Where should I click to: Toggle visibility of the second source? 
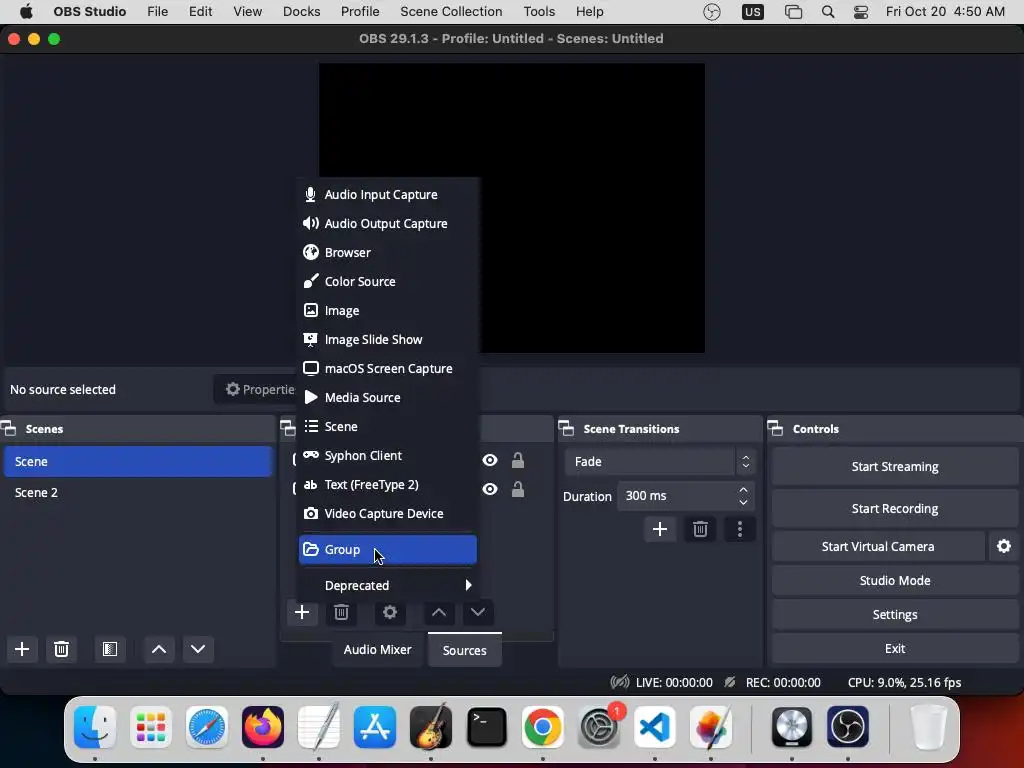click(490, 489)
